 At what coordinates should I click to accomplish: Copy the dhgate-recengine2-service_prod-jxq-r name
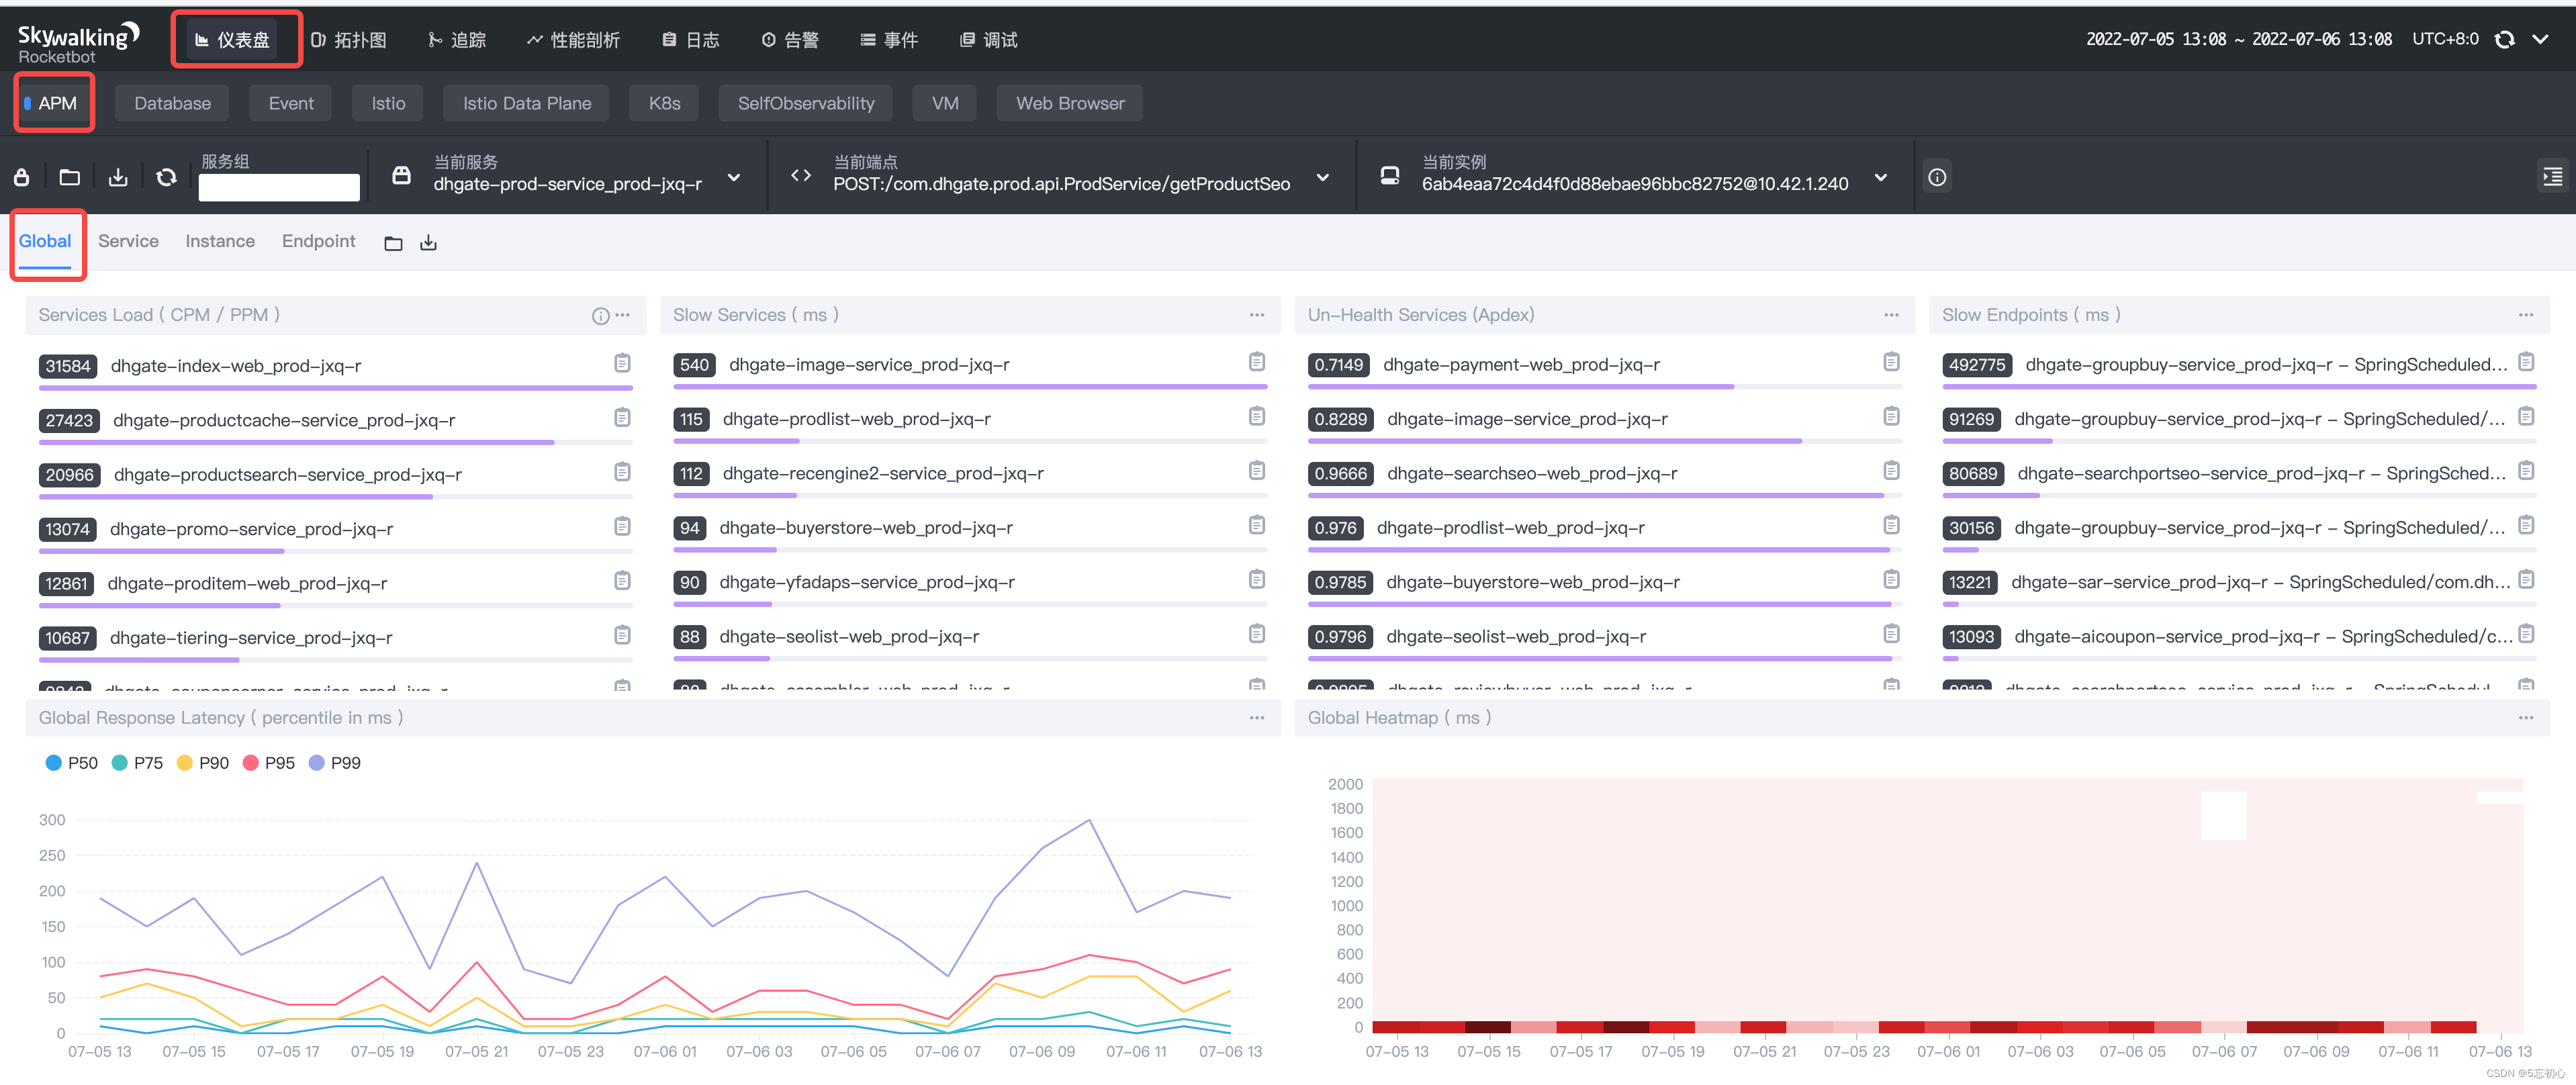pyautogui.click(x=1257, y=471)
